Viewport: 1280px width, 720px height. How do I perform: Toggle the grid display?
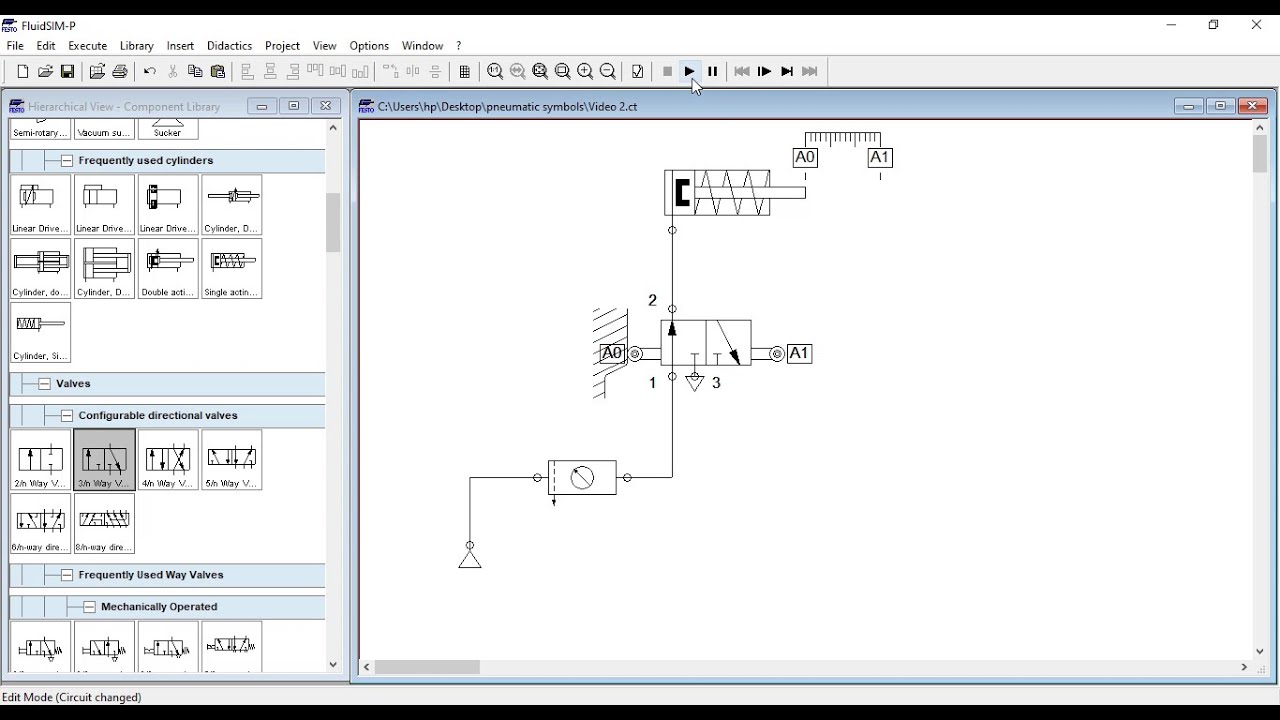click(x=465, y=71)
